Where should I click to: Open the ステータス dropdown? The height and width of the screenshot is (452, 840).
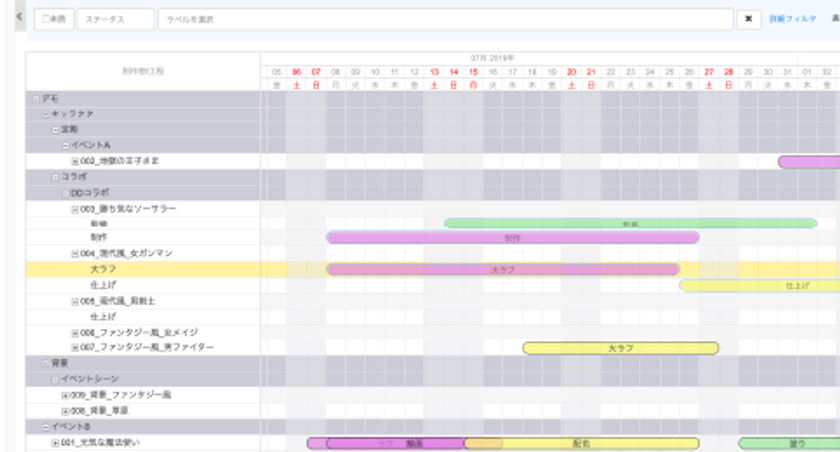116,19
